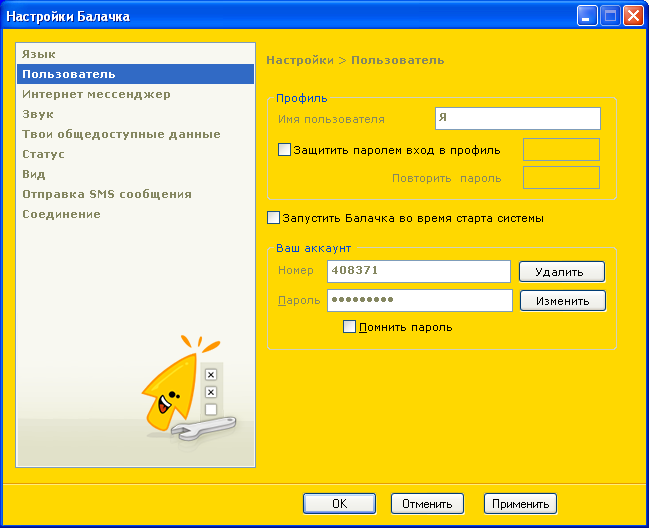Check the Помнить пароль checkbox

349,327
